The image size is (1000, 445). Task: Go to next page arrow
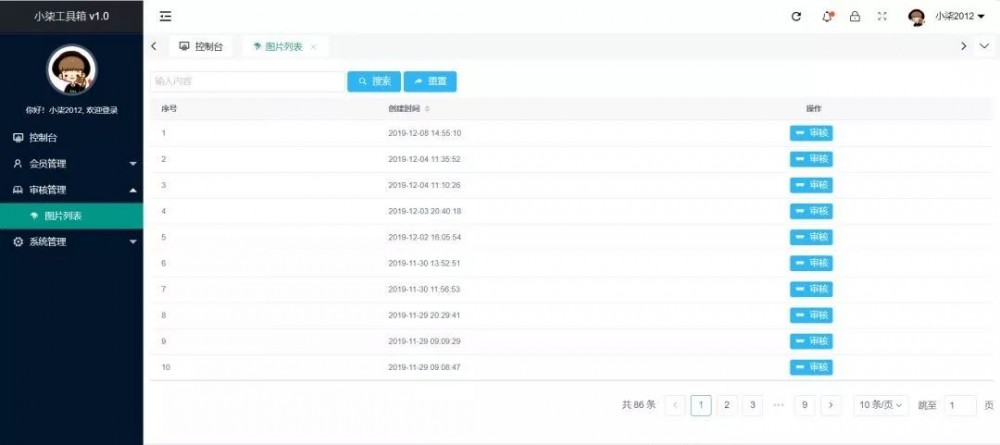click(x=830, y=405)
